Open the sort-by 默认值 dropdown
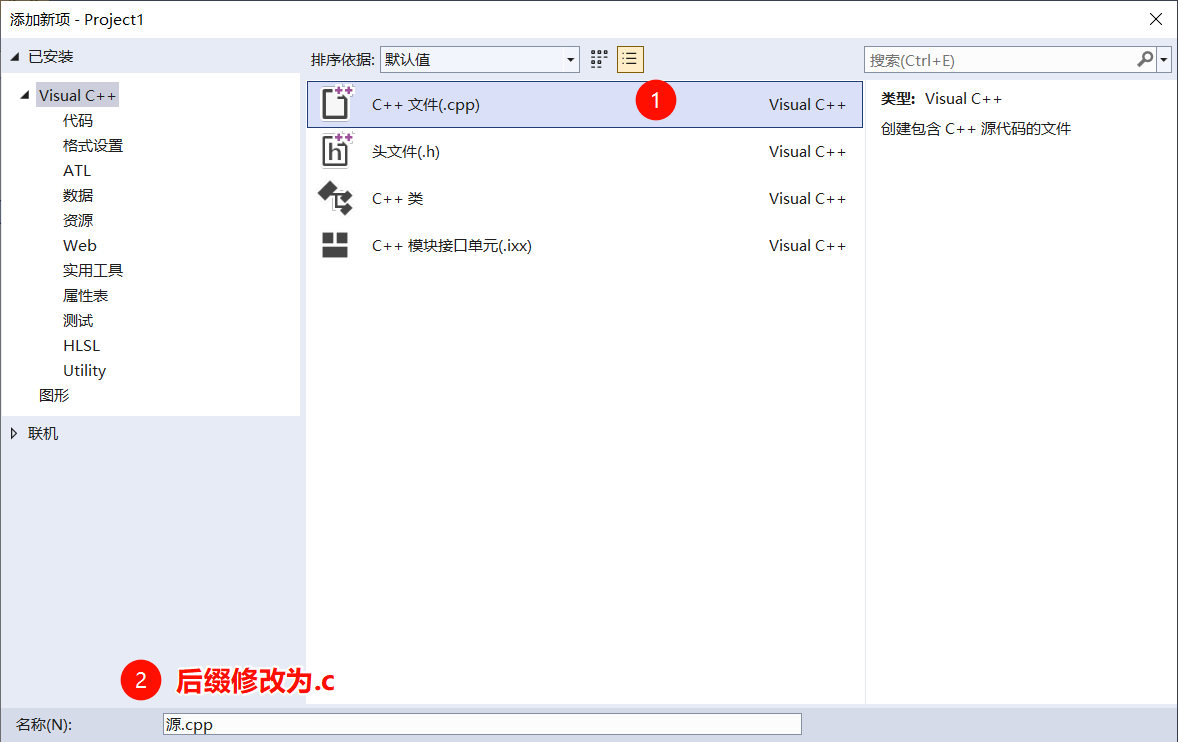 tap(479, 59)
